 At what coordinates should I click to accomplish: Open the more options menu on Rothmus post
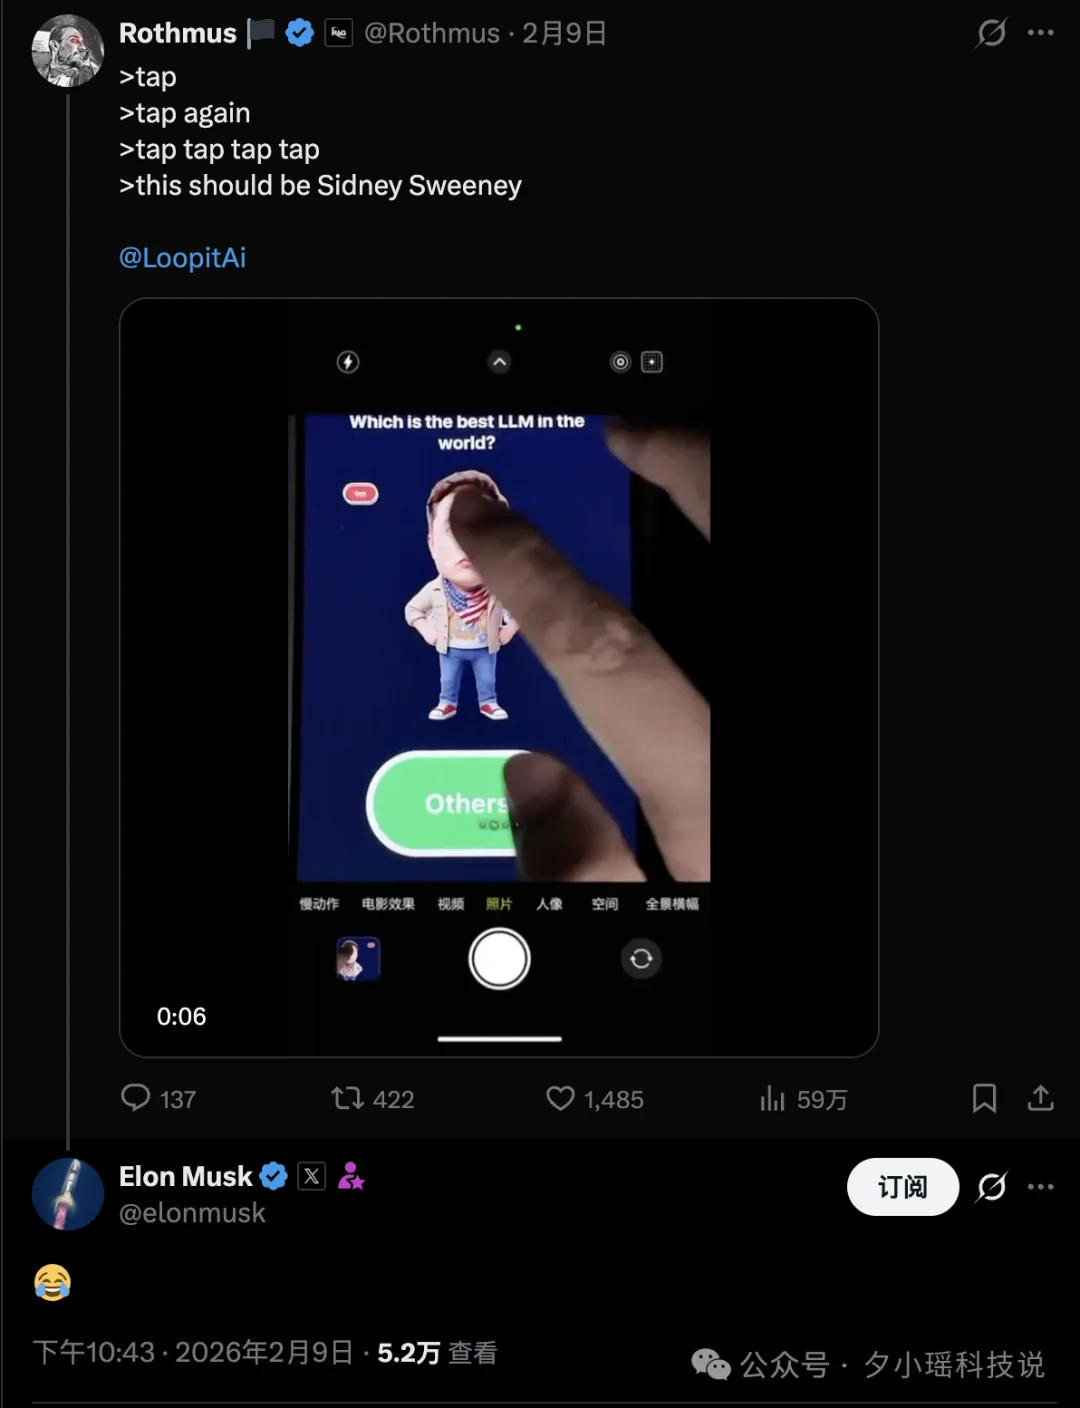click(x=1041, y=34)
